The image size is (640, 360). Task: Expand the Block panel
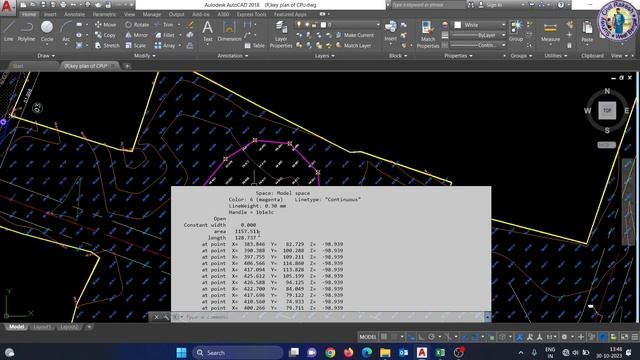point(398,56)
